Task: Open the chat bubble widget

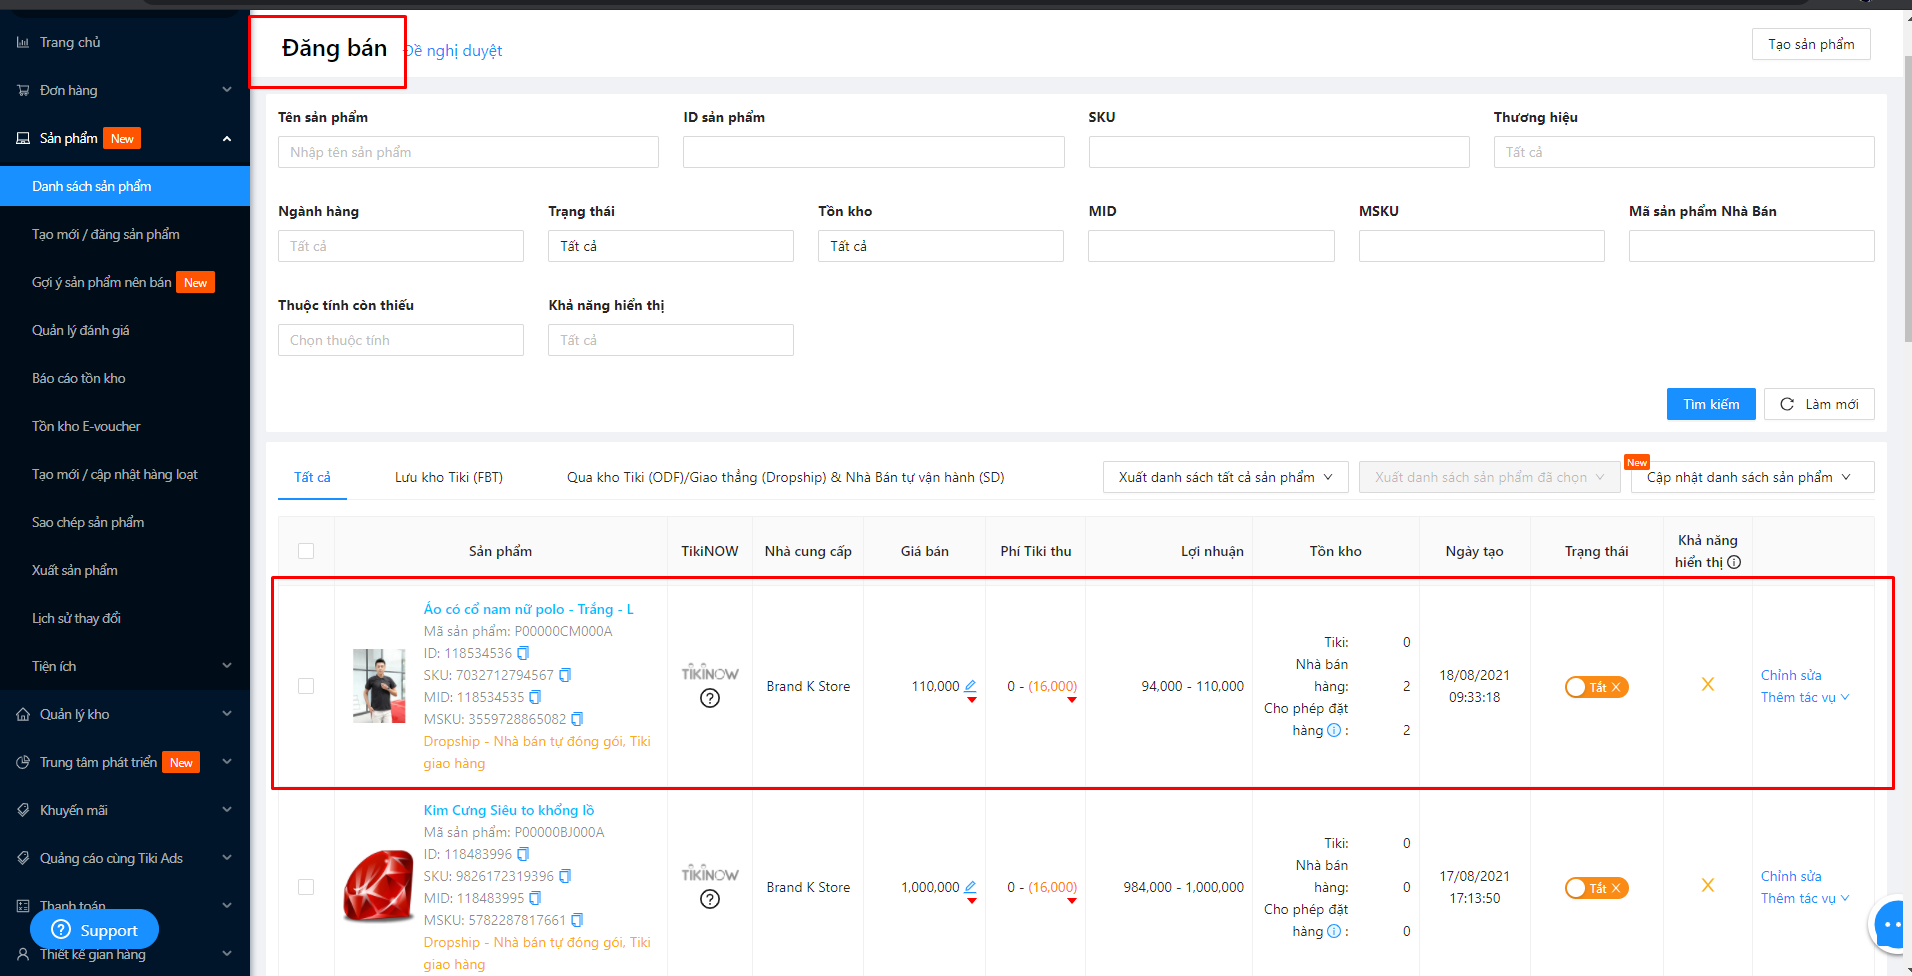Action: coord(1891,926)
